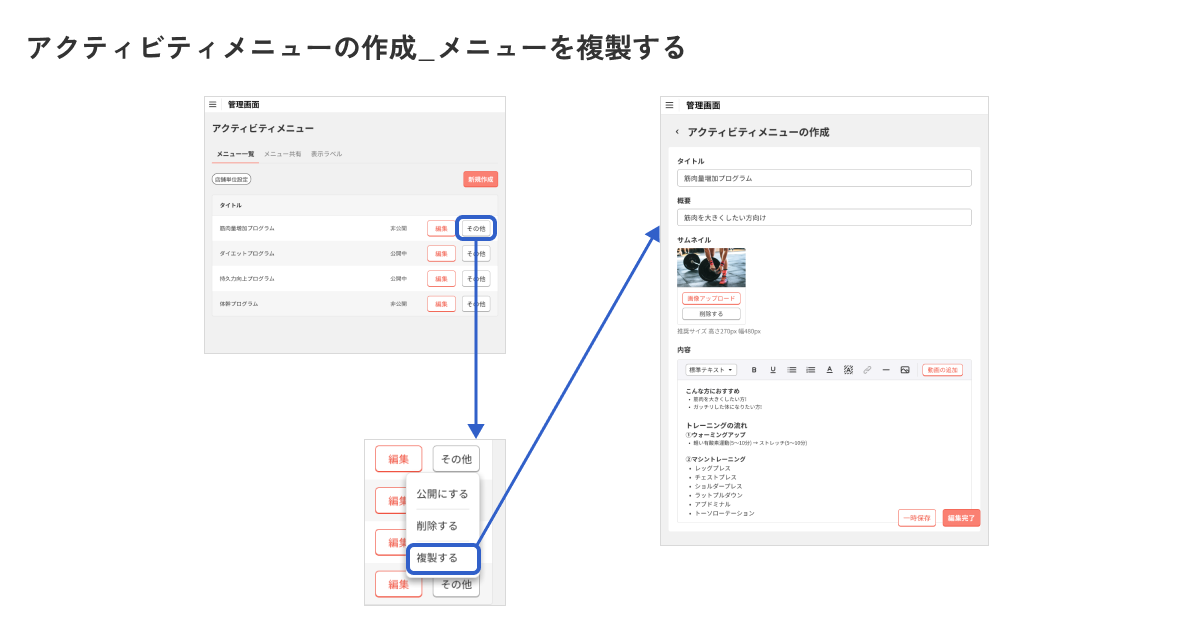
Task: Click the text background highlight icon
Action: click(848, 370)
